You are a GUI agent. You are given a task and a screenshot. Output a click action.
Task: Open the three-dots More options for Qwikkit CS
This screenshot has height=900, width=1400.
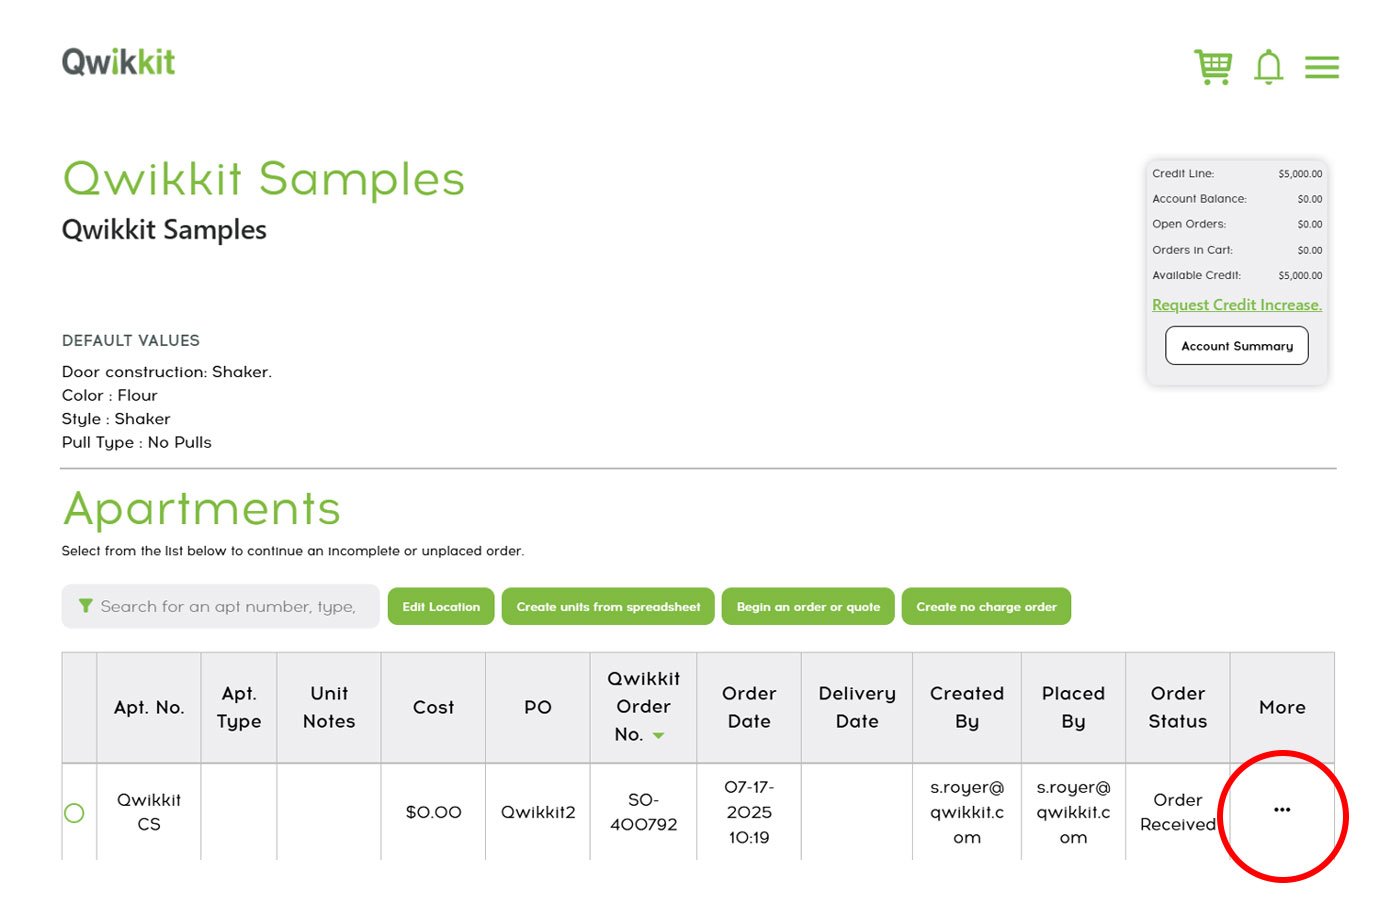pyautogui.click(x=1282, y=810)
